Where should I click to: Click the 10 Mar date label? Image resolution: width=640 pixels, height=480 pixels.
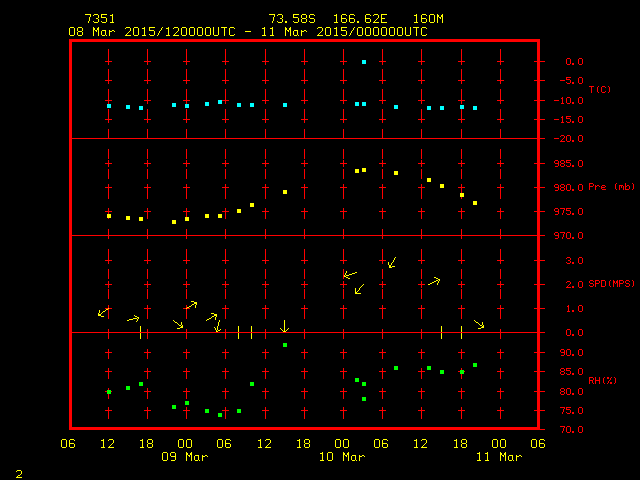[x=342, y=457]
